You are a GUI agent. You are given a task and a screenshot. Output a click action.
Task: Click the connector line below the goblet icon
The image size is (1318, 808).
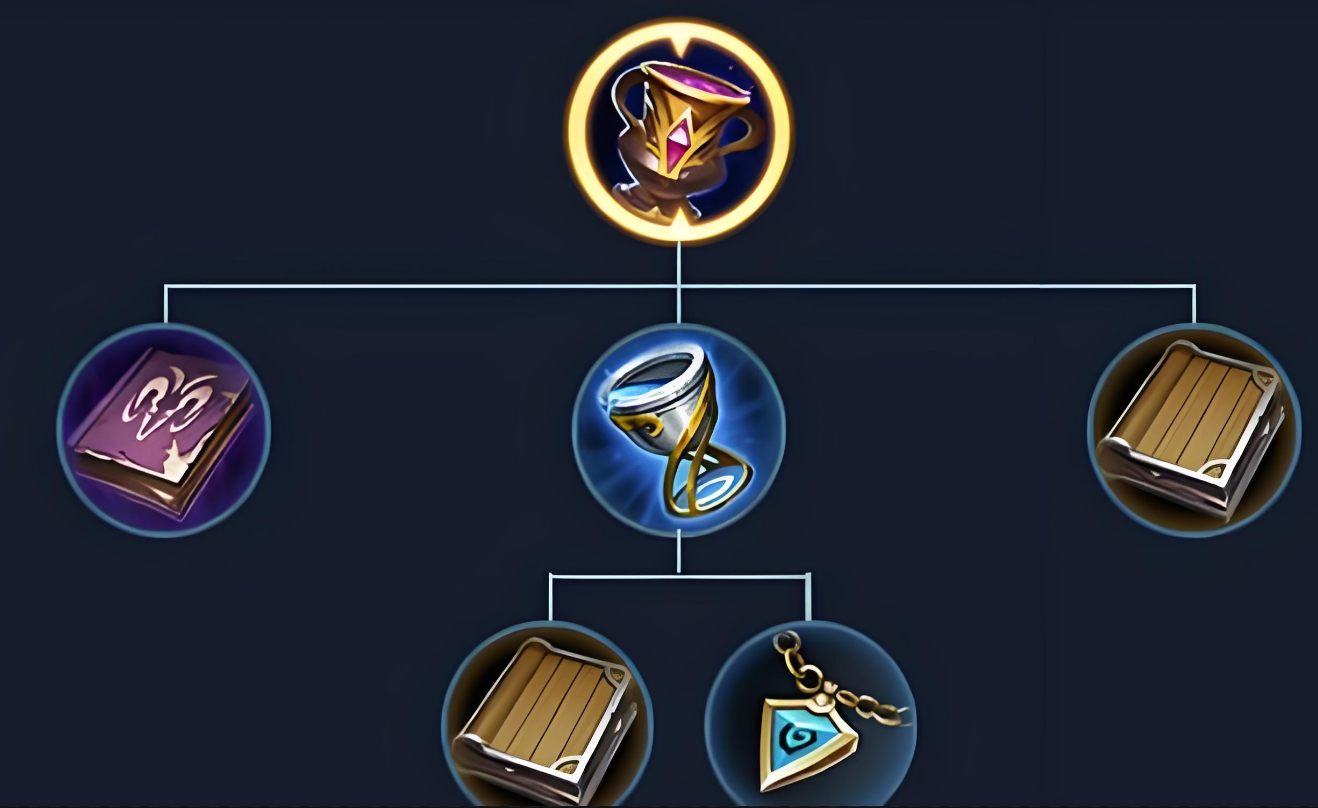click(x=679, y=555)
